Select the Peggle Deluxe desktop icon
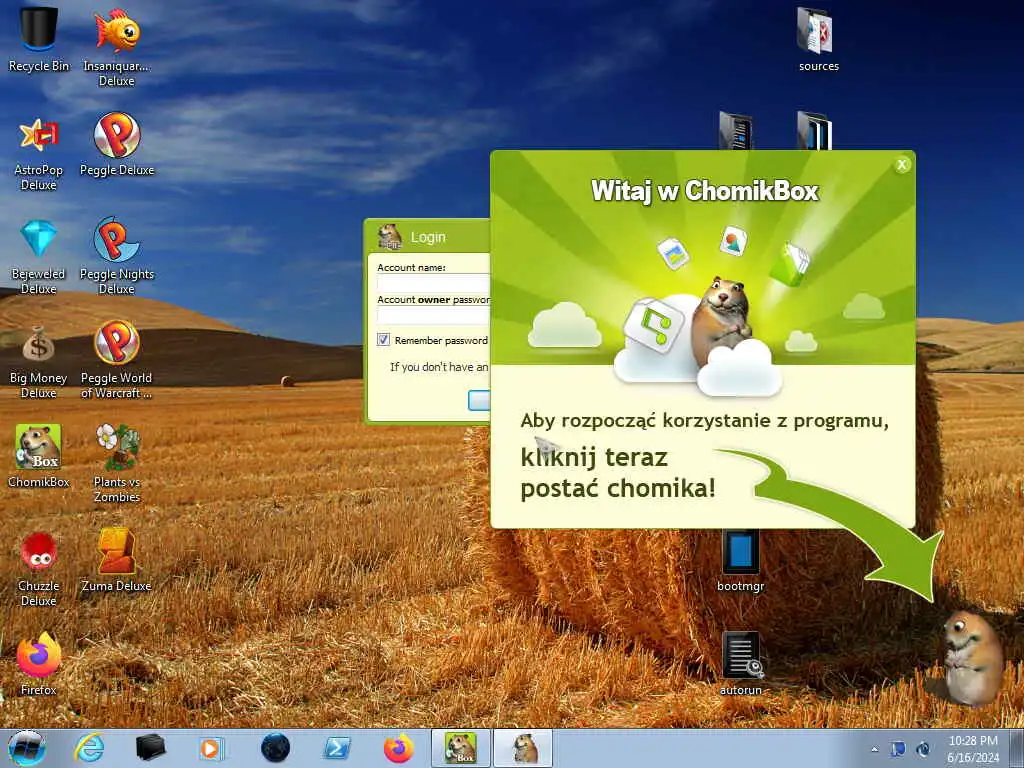The image size is (1024, 768). (117, 145)
